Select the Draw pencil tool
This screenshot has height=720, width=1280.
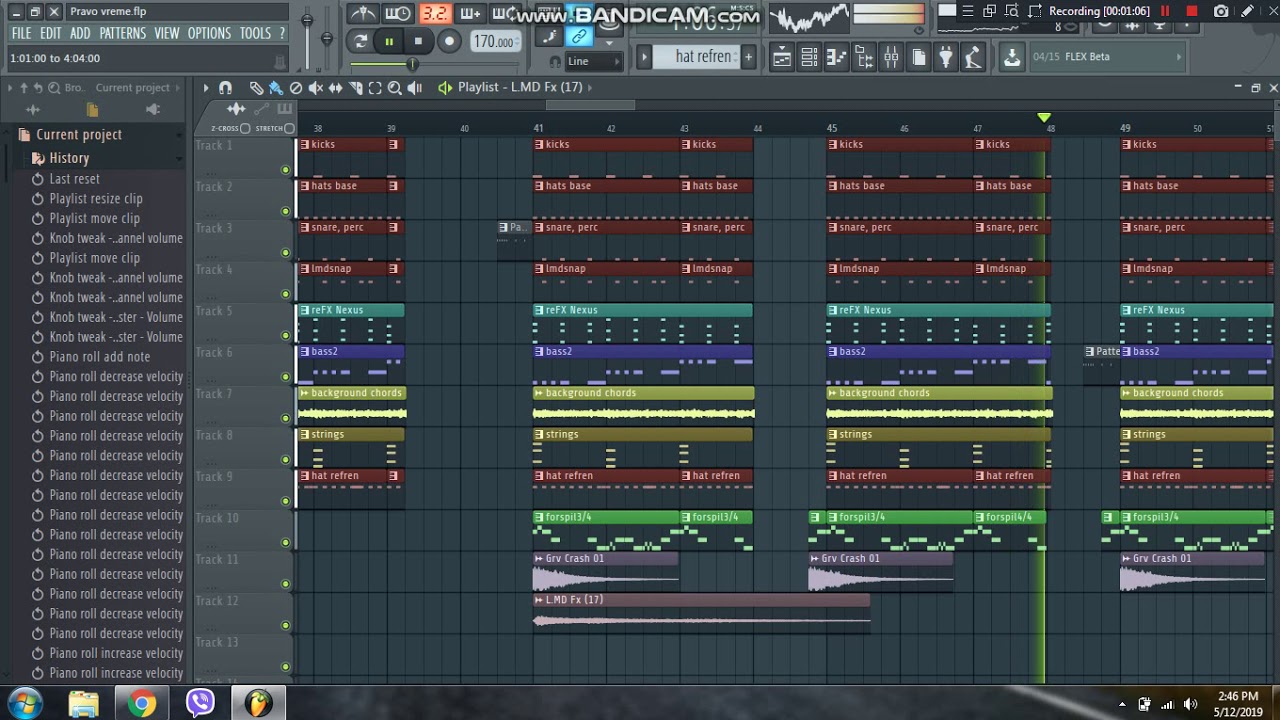click(x=256, y=88)
